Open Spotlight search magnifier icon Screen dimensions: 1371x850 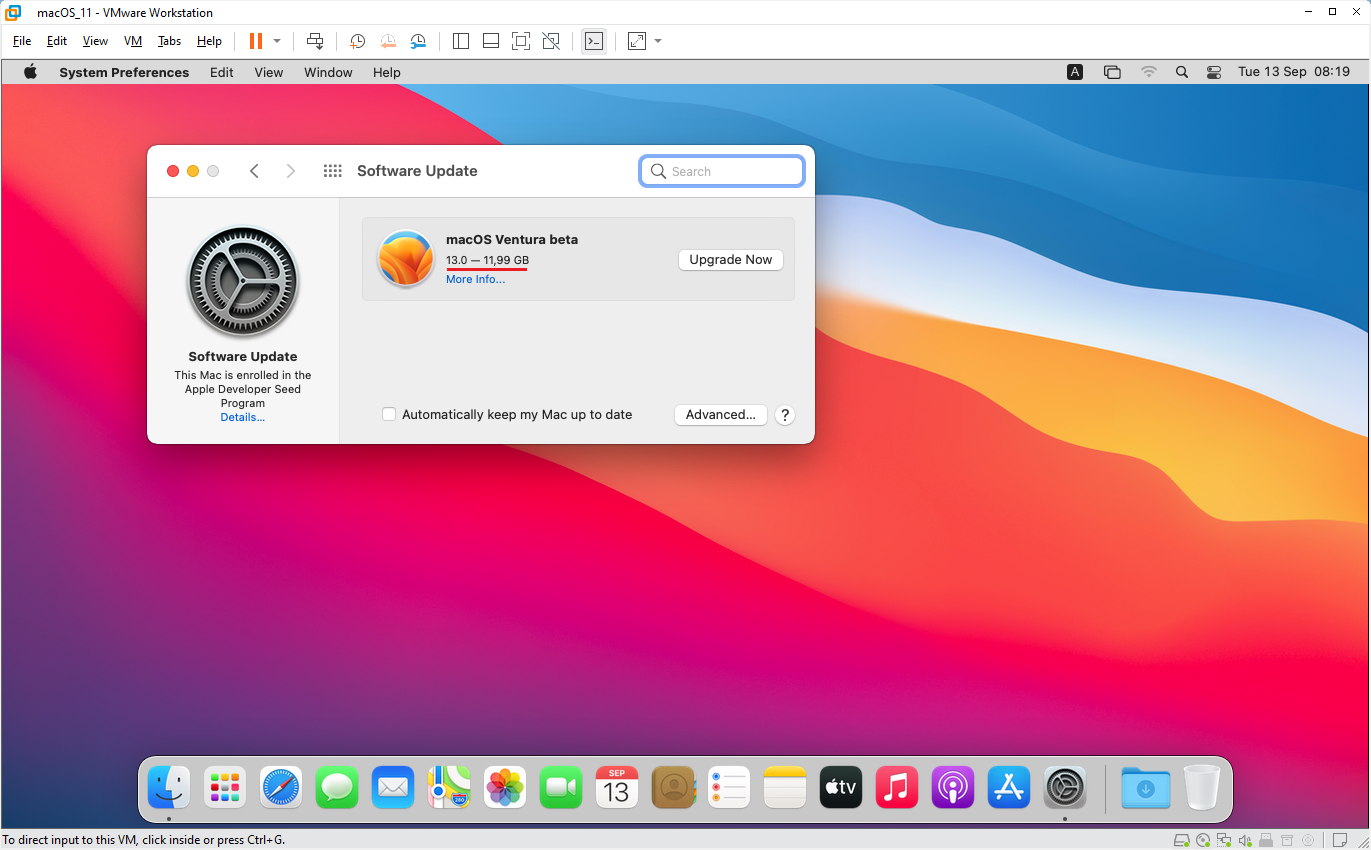(x=1182, y=72)
